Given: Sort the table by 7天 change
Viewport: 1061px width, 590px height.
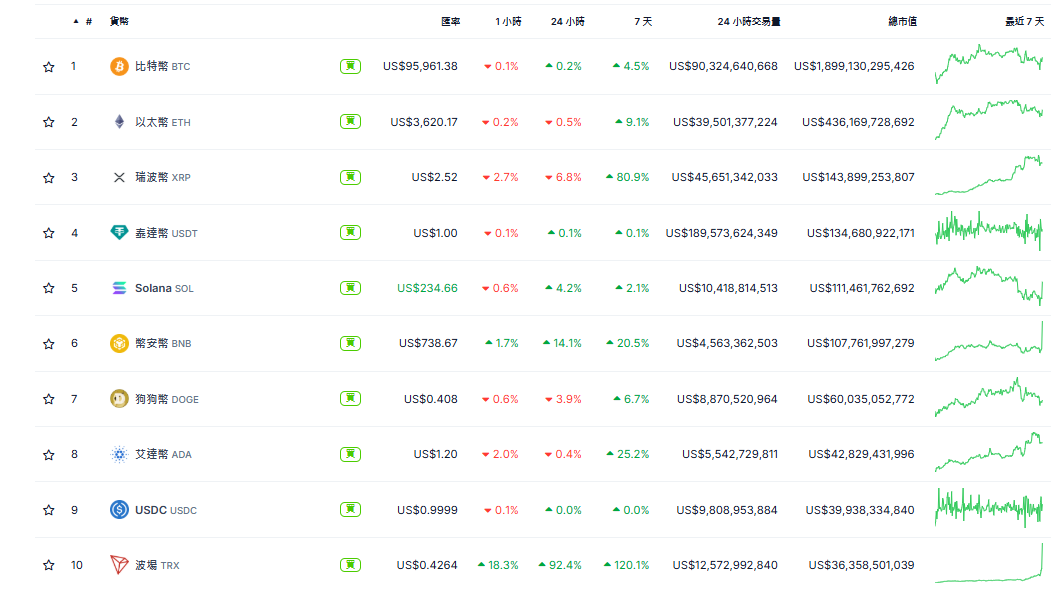Looking at the screenshot, I should (641, 19).
